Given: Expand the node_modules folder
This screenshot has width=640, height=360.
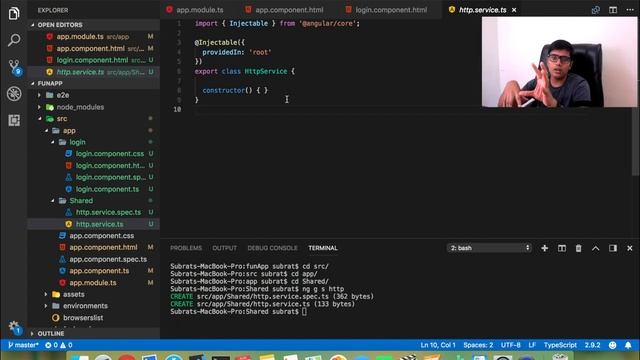Looking at the screenshot, I should [39, 107].
